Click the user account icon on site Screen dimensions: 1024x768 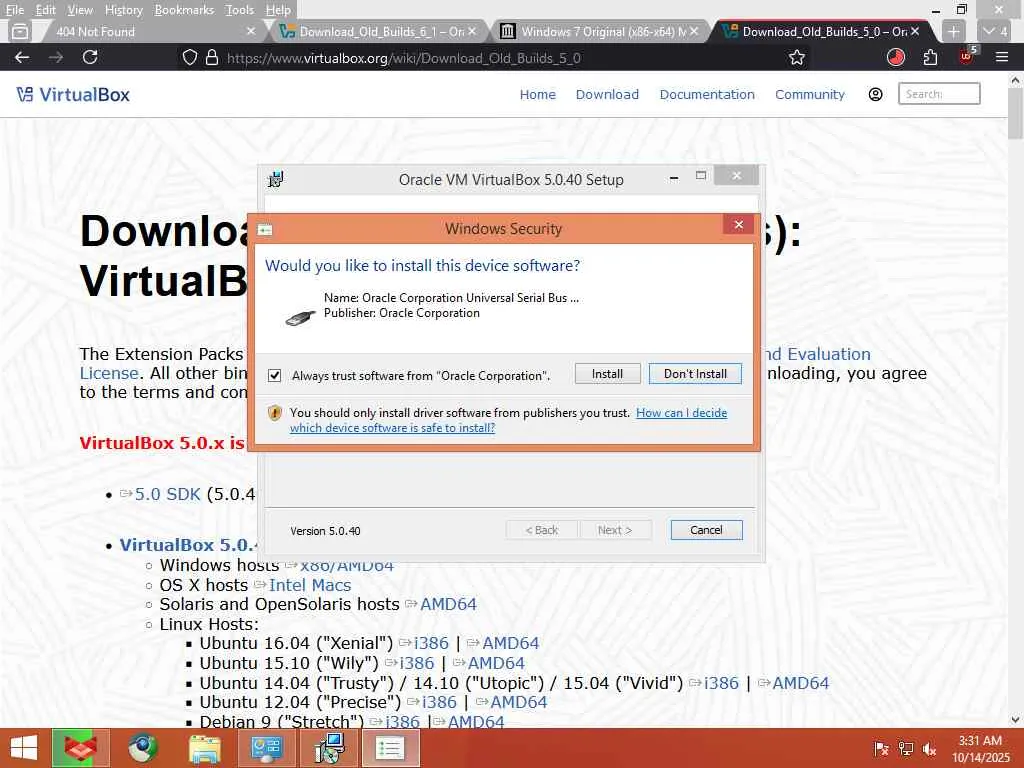point(875,95)
